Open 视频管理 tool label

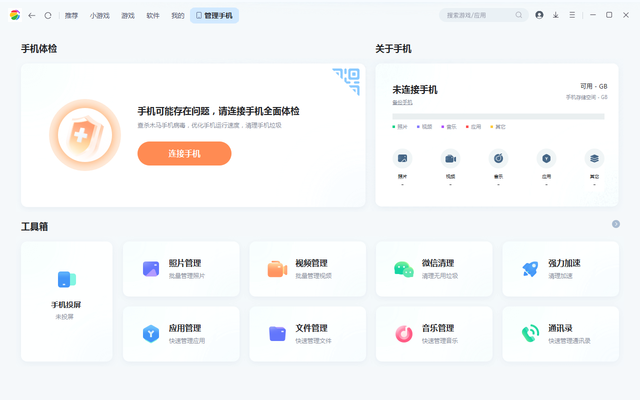(x=311, y=263)
